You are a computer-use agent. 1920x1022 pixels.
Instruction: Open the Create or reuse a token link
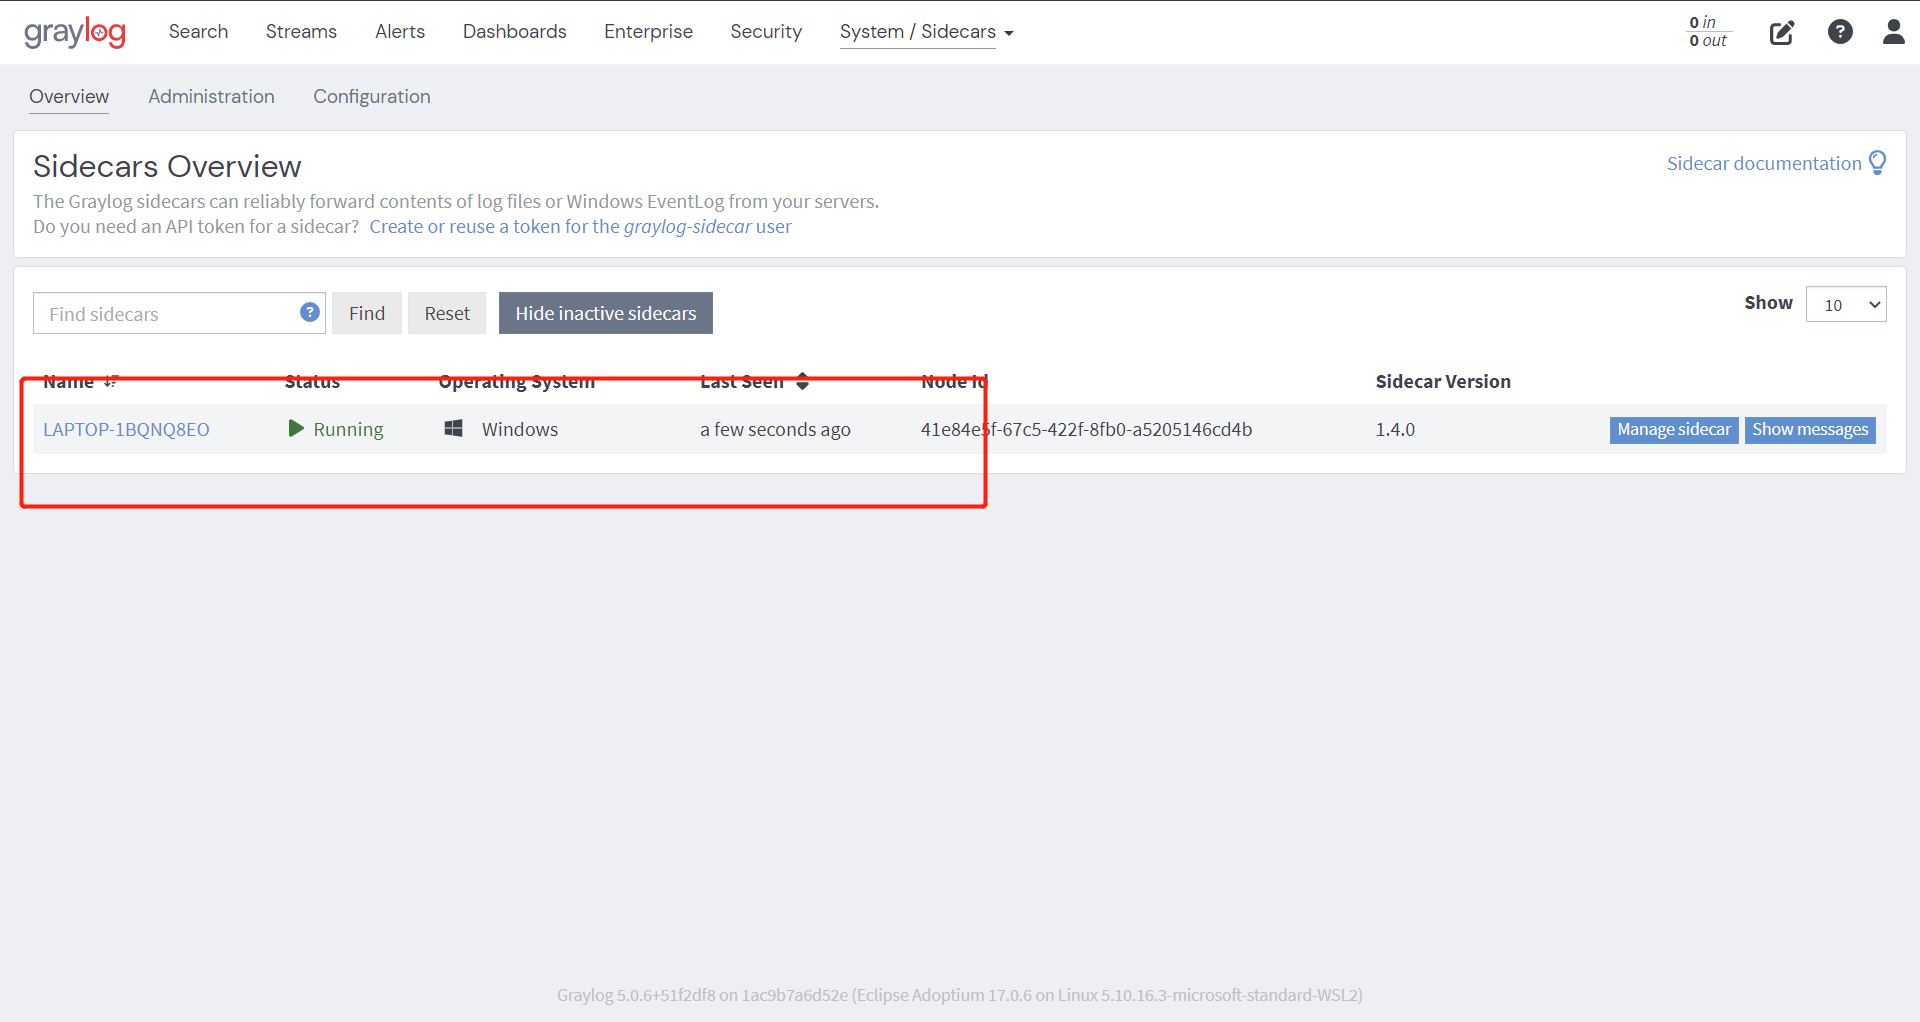(x=580, y=226)
